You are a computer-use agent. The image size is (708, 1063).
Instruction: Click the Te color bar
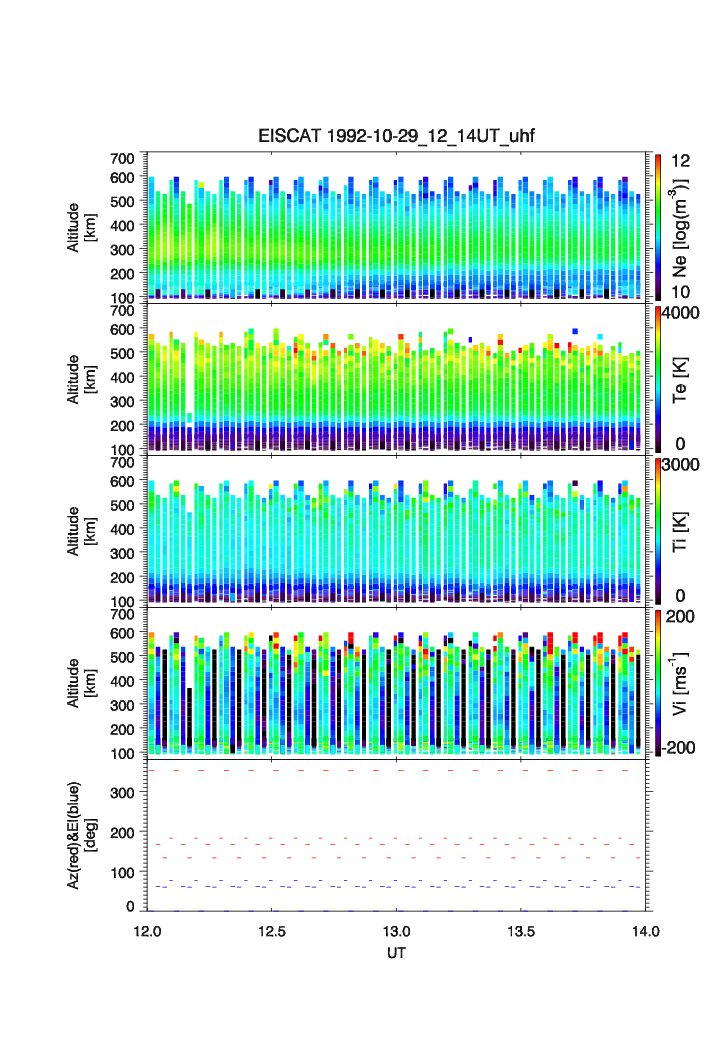click(658, 379)
